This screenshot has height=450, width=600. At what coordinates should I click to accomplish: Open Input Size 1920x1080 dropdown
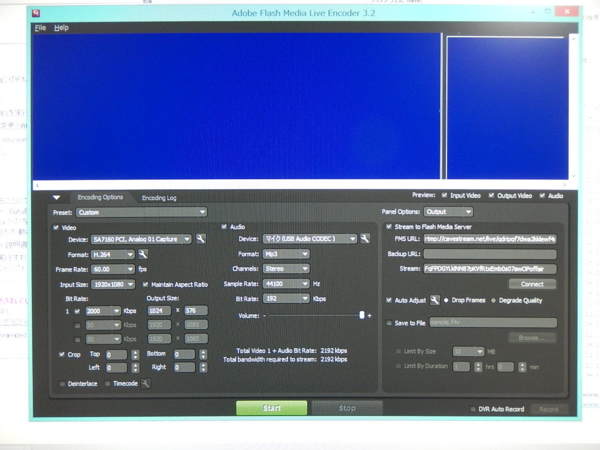pos(112,284)
